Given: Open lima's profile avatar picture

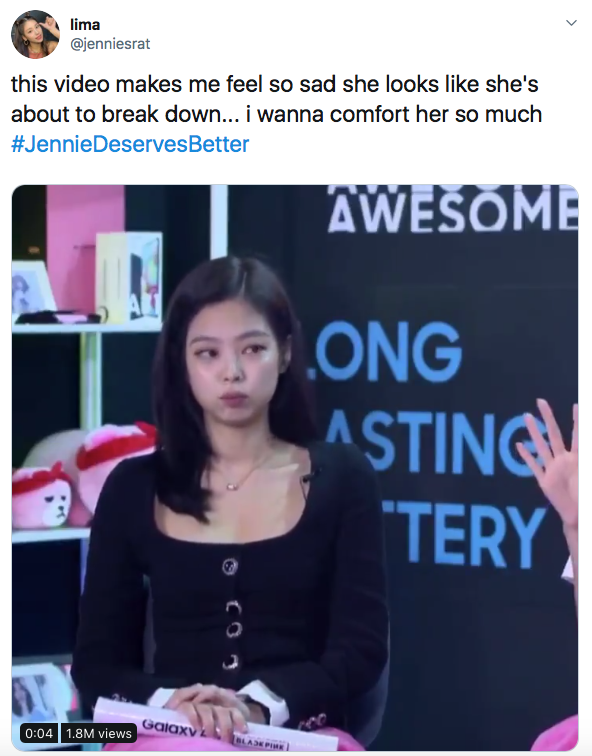Looking at the screenshot, I should tap(35, 34).
